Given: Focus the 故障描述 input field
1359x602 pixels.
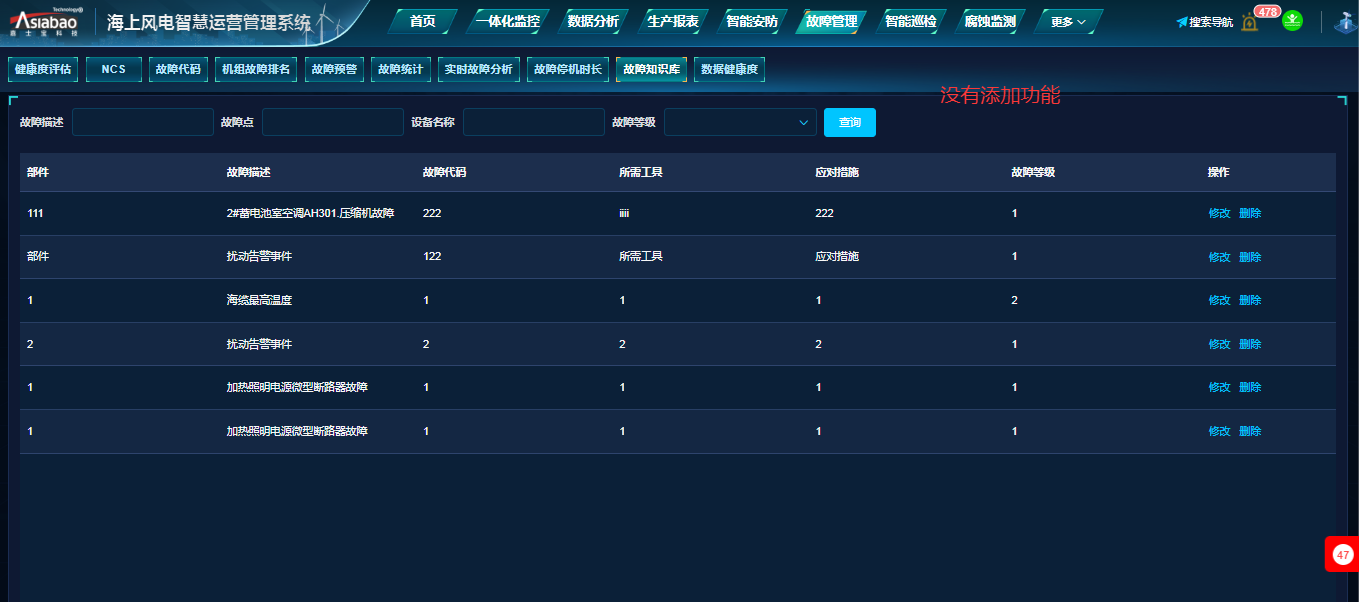Looking at the screenshot, I should pyautogui.click(x=143, y=122).
